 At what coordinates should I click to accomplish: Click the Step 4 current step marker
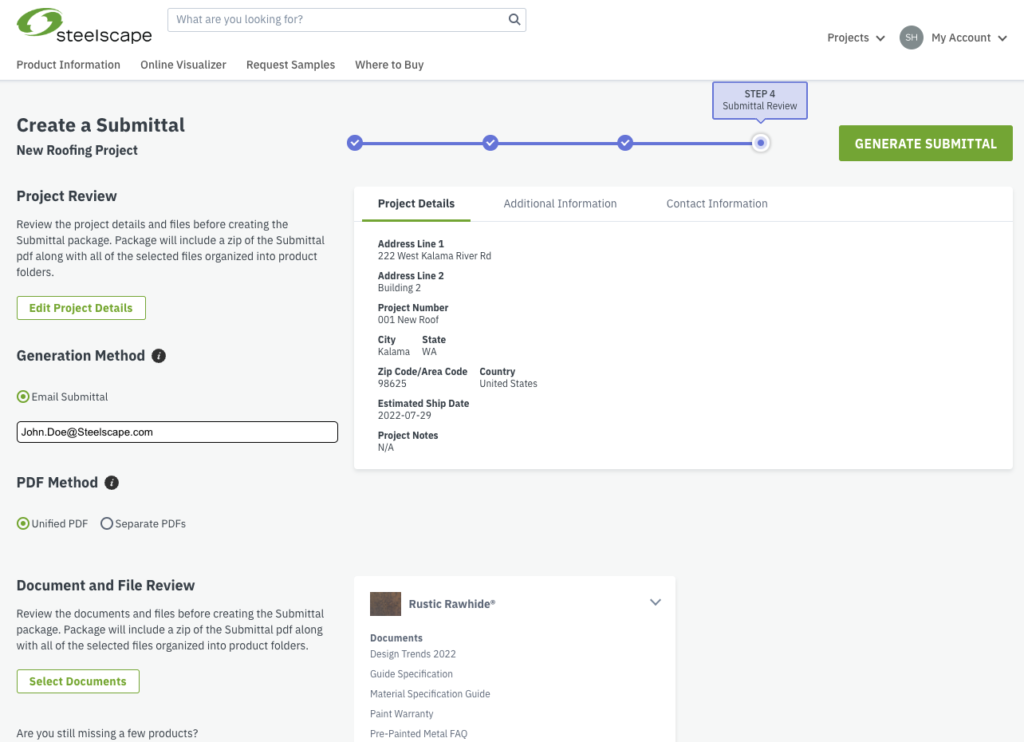tap(760, 142)
